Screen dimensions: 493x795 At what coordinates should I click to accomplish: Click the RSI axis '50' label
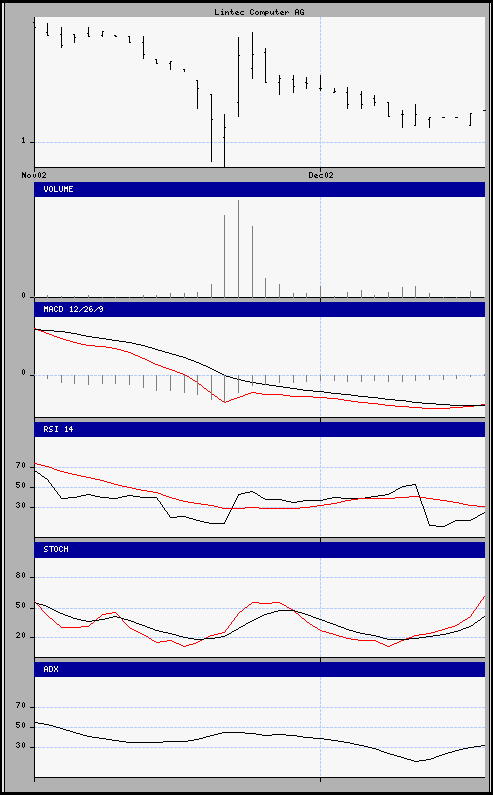click(x=20, y=486)
